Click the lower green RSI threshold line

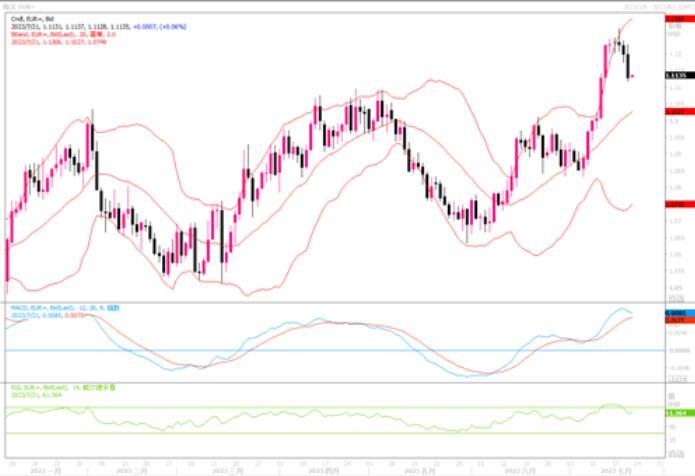[x=300, y=433]
